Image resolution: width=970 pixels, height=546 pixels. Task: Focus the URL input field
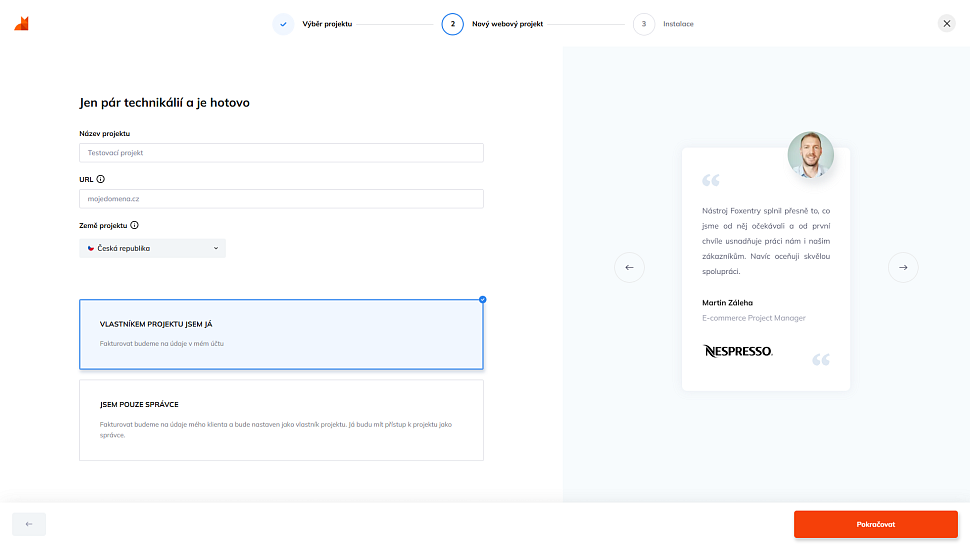[281, 198]
